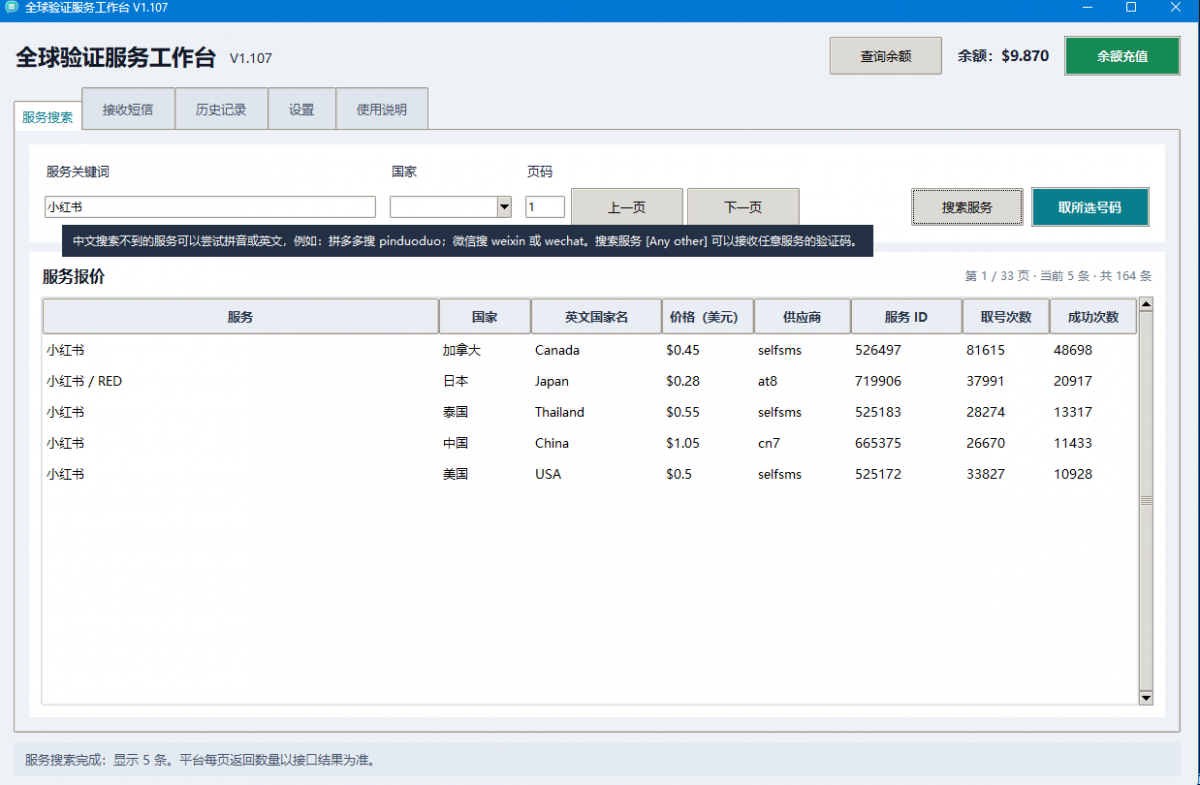Go to next page with 下一页
This screenshot has height=785, width=1200.
coord(743,207)
